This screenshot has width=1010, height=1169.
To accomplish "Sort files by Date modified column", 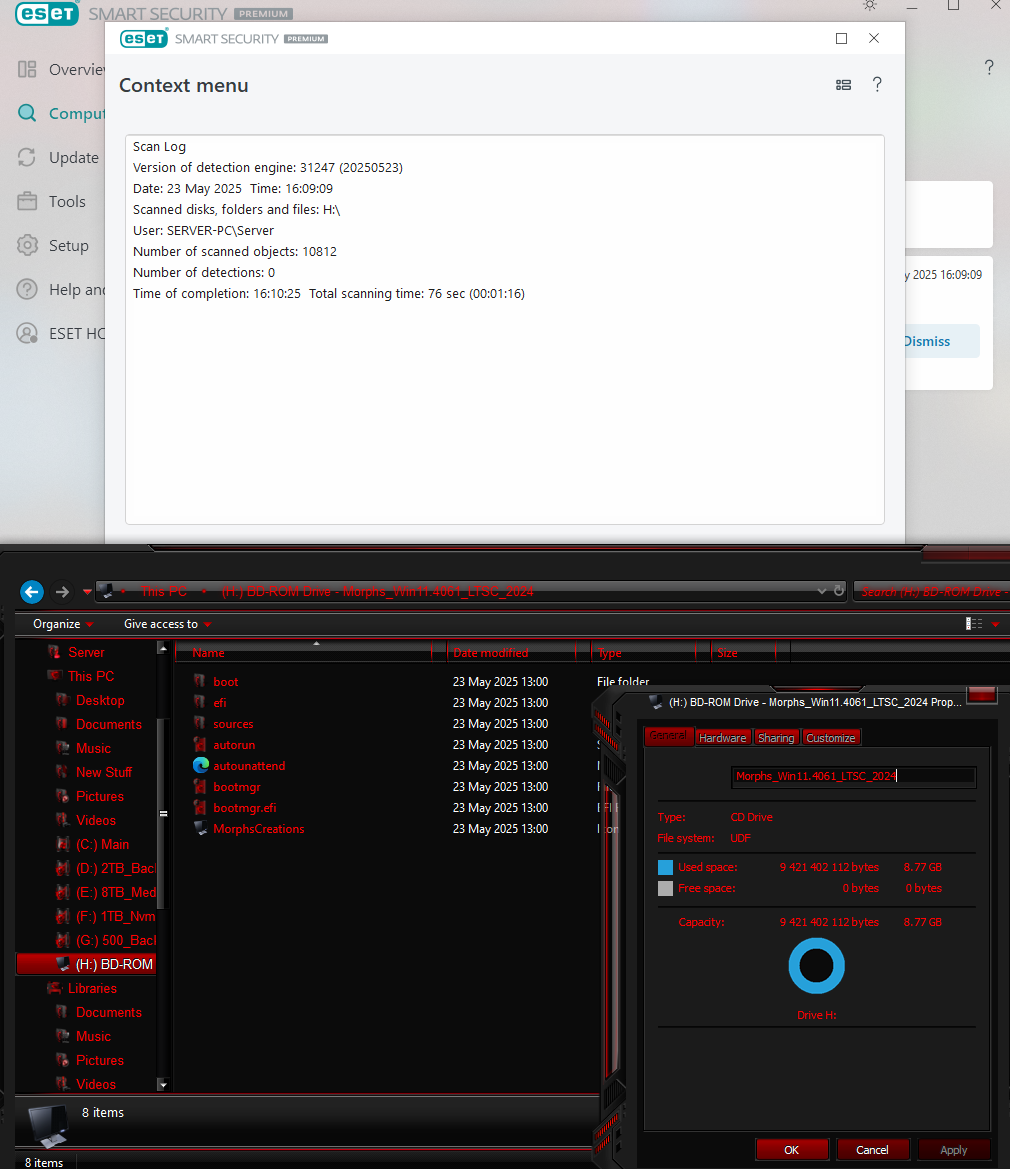I will click(x=513, y=652).
